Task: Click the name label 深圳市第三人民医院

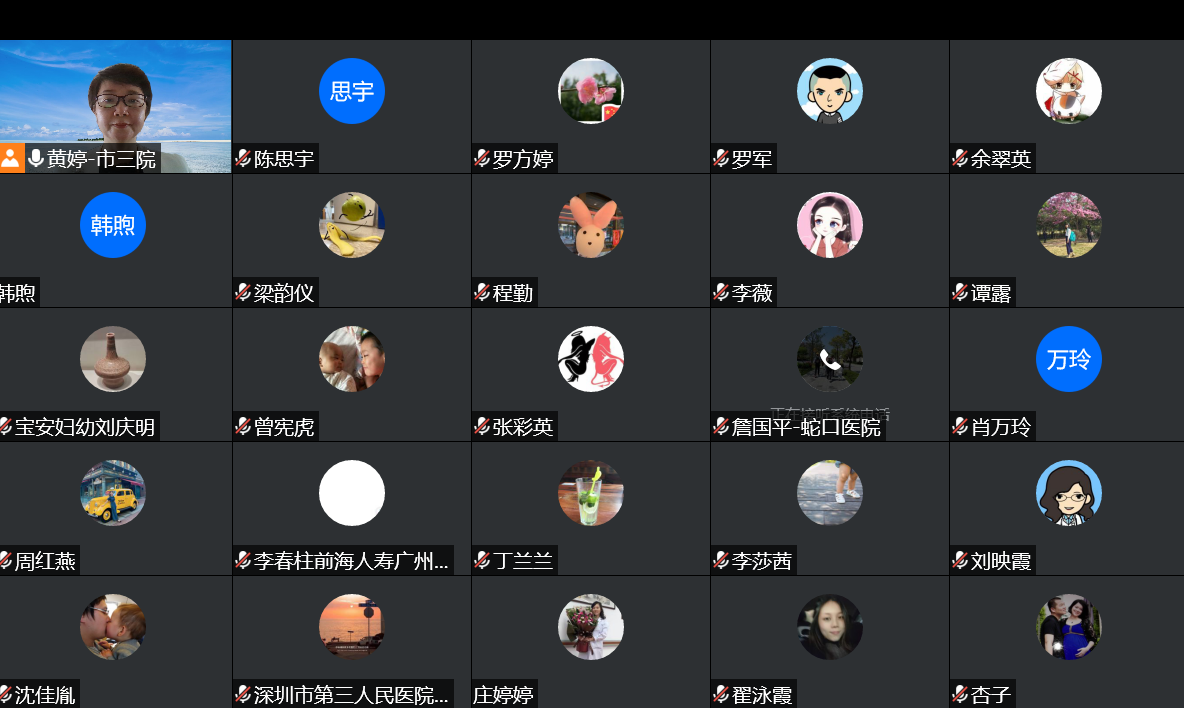Action: click(x=351, y=695)
